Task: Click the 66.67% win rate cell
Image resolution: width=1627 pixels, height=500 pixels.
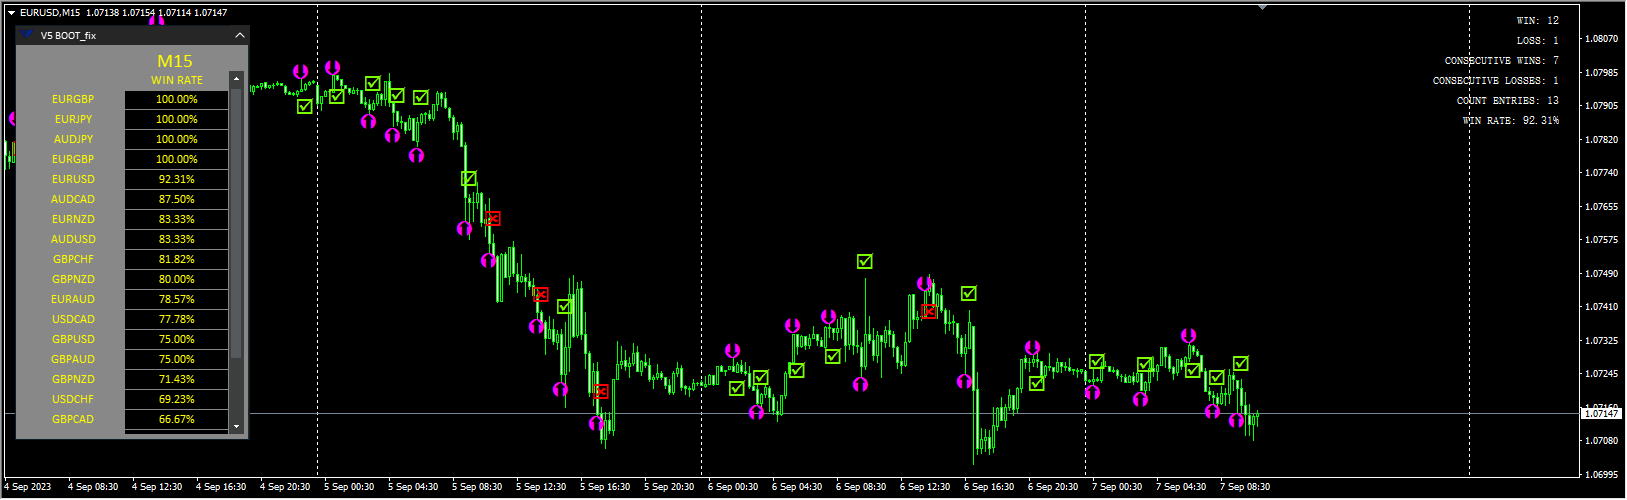Action: pyautogui.click(x=176, y=419)
